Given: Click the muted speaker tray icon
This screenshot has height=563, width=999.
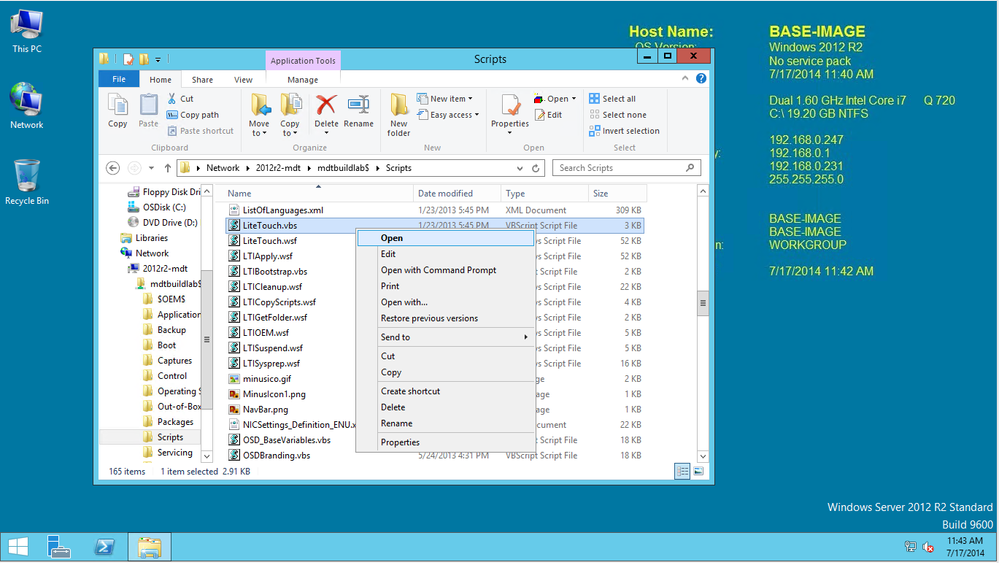Looking at the screenshot, I should (x=928, y=546).
